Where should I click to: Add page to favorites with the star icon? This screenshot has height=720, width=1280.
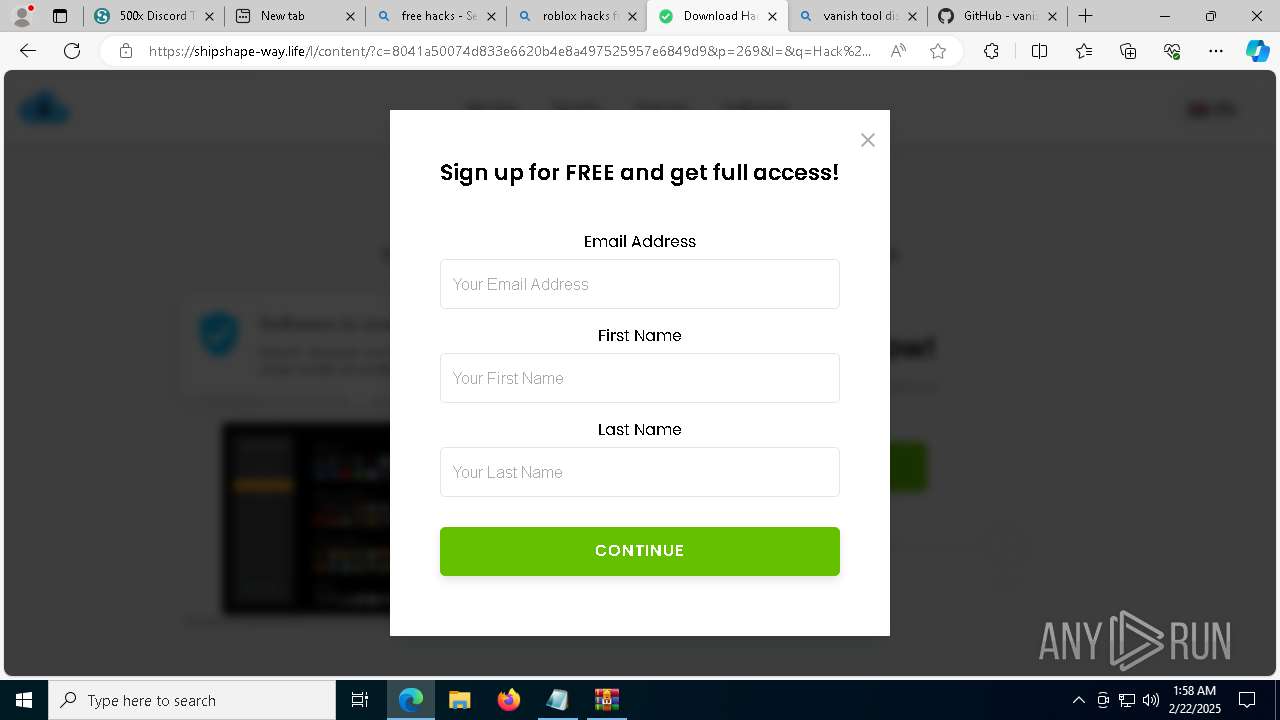point(938,51)
